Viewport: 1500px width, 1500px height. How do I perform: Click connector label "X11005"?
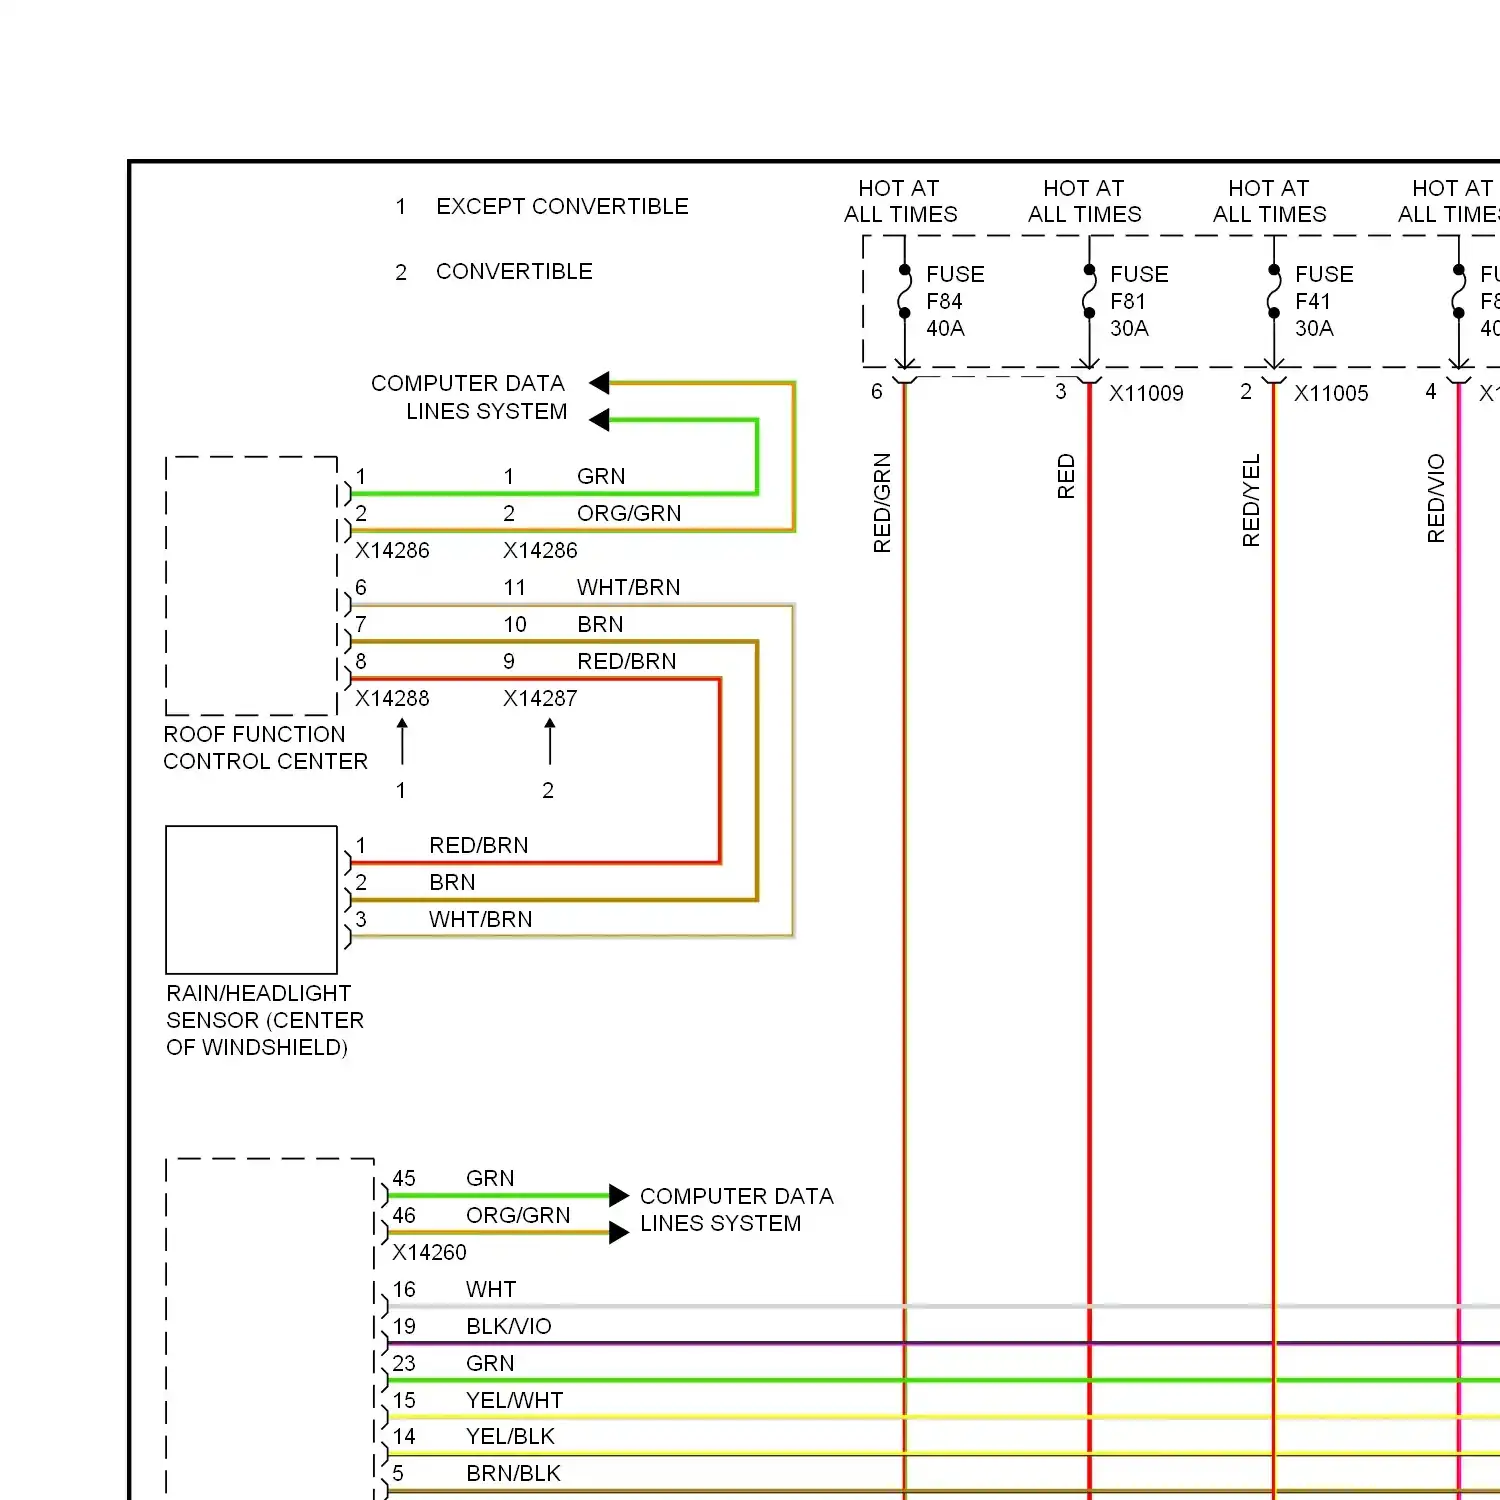click(1331, 394)
